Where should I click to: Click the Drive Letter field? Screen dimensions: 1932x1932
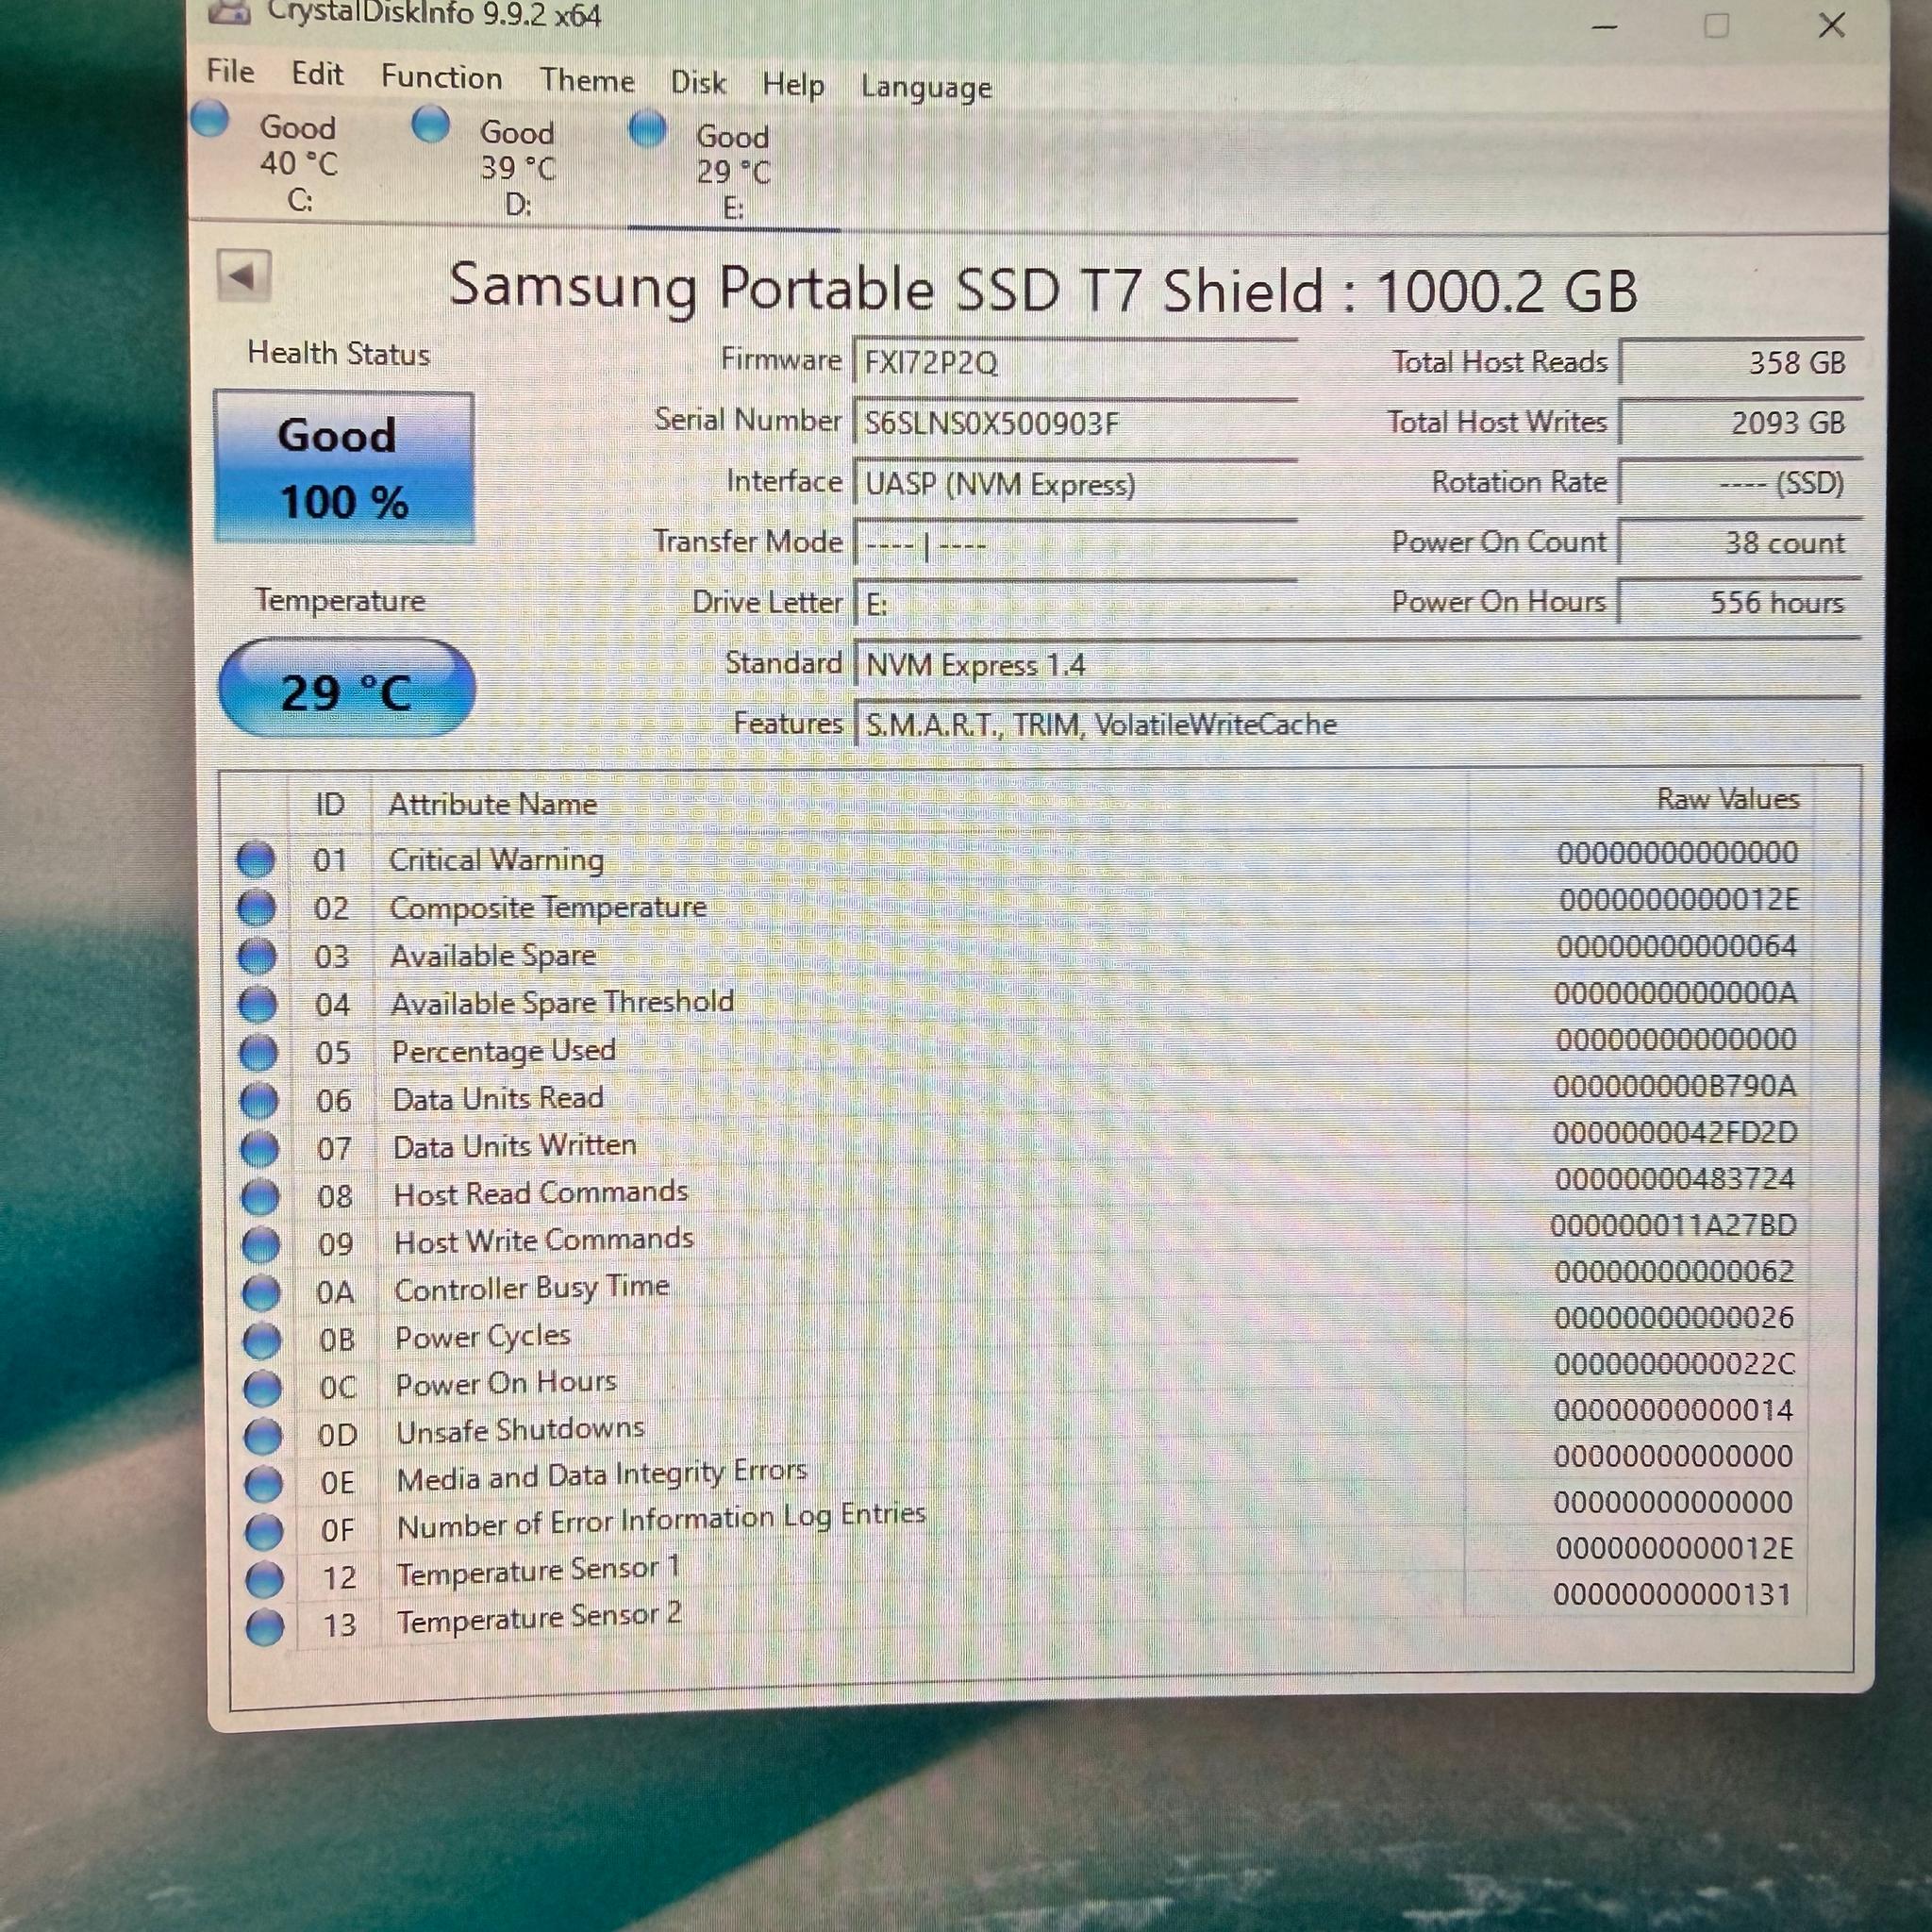(1075, 604)
